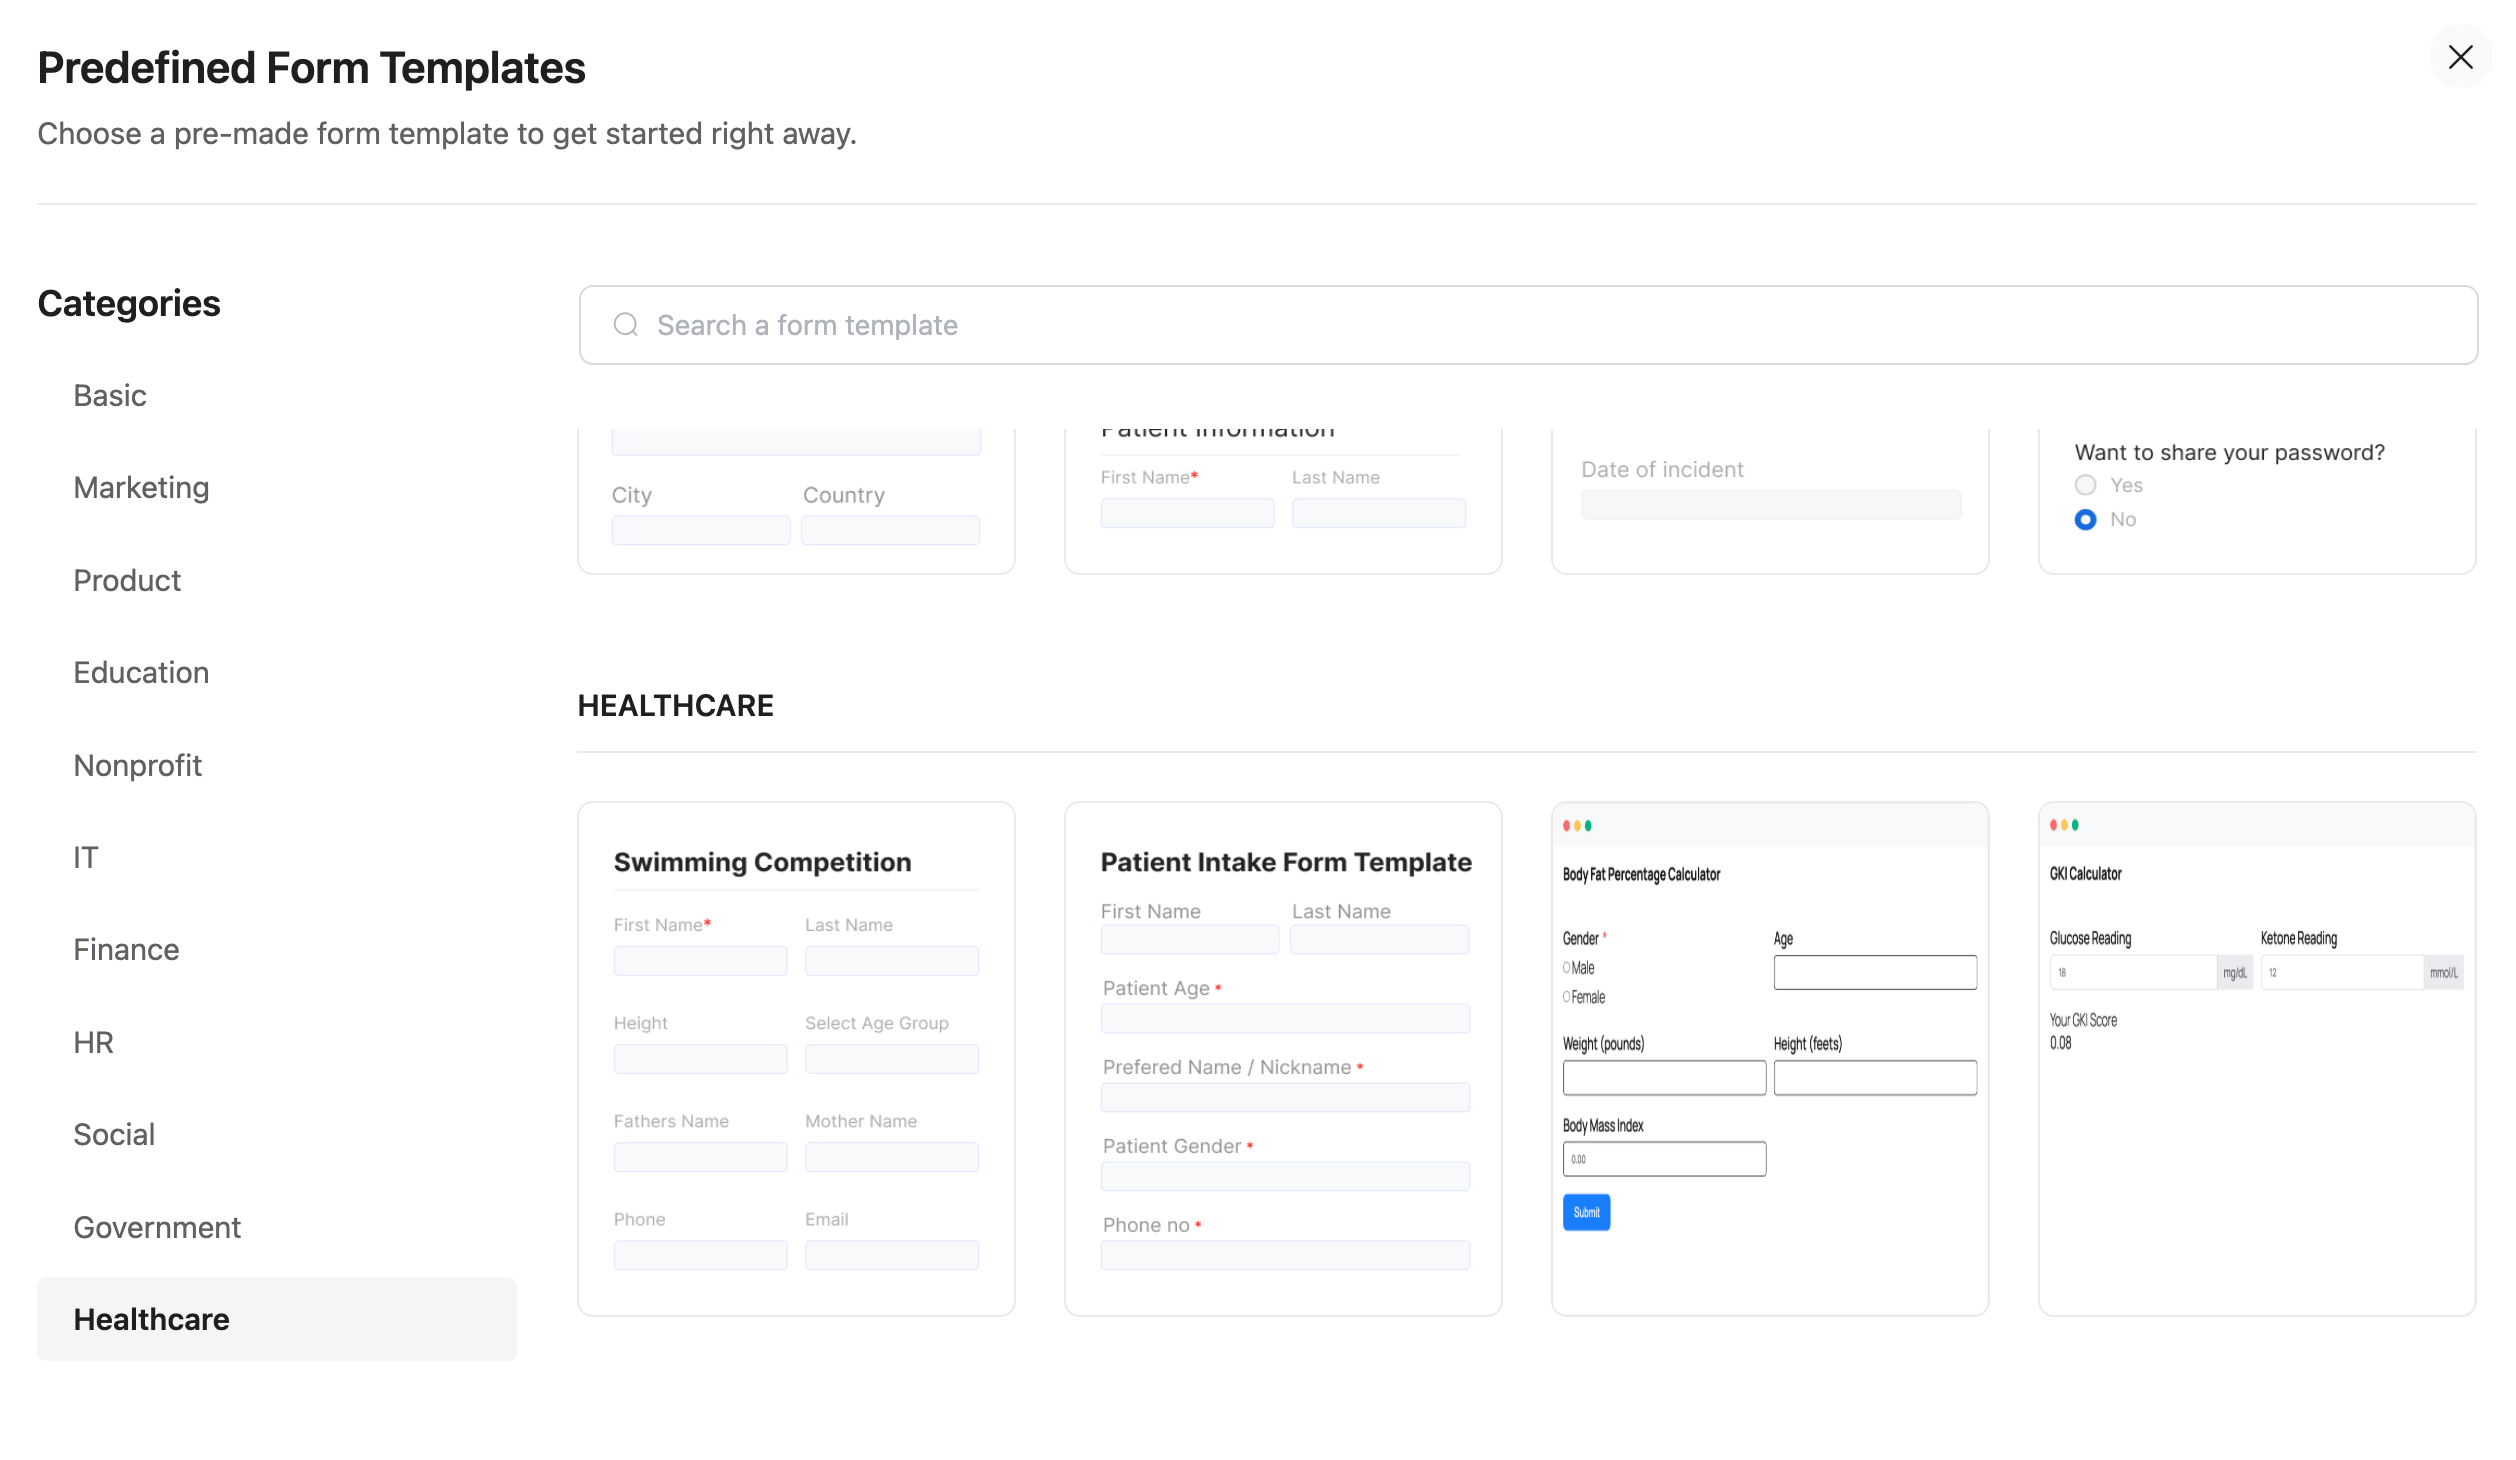This screenshot has height=1460, width=2516.
Task: Switch to the HR category
Action: [x=93, y=1041]
